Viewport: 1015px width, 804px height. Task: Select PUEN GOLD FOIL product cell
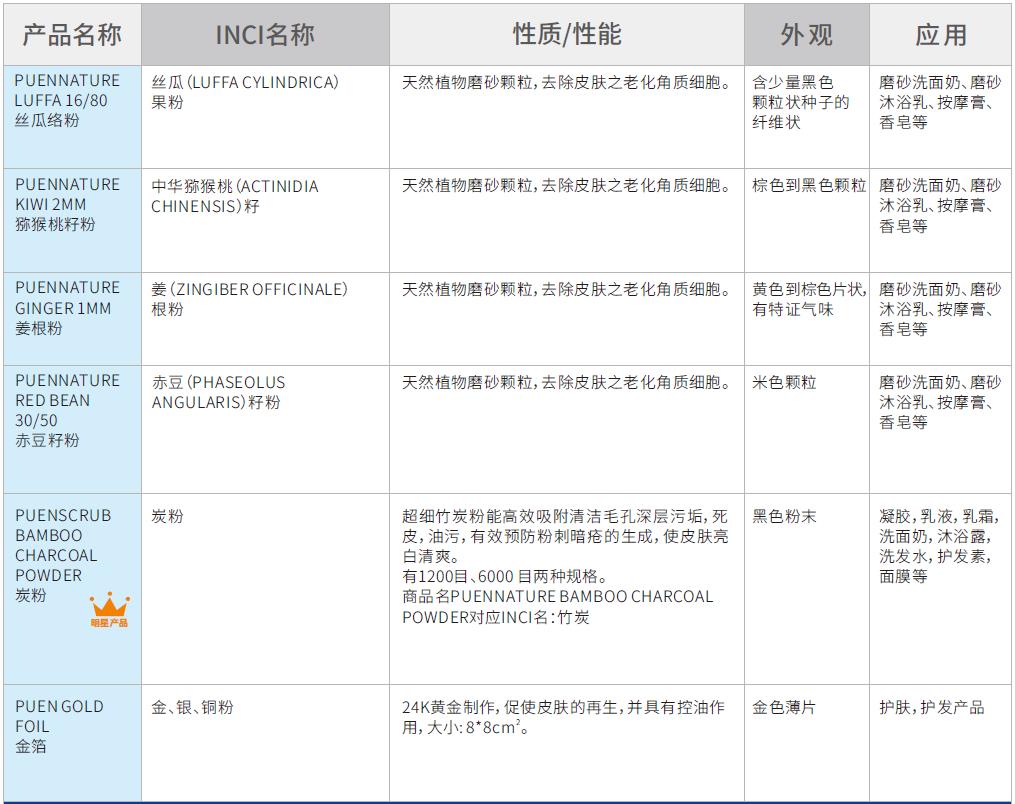(72, 743)
